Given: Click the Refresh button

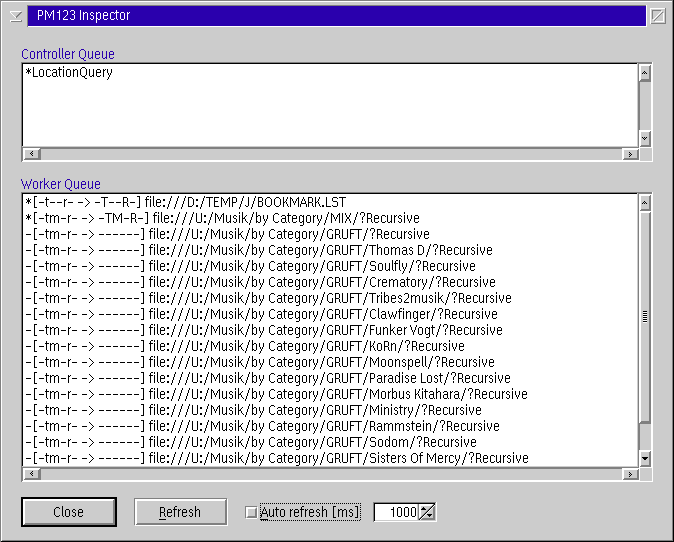Looking at the screenshot, I should [180, 512].
